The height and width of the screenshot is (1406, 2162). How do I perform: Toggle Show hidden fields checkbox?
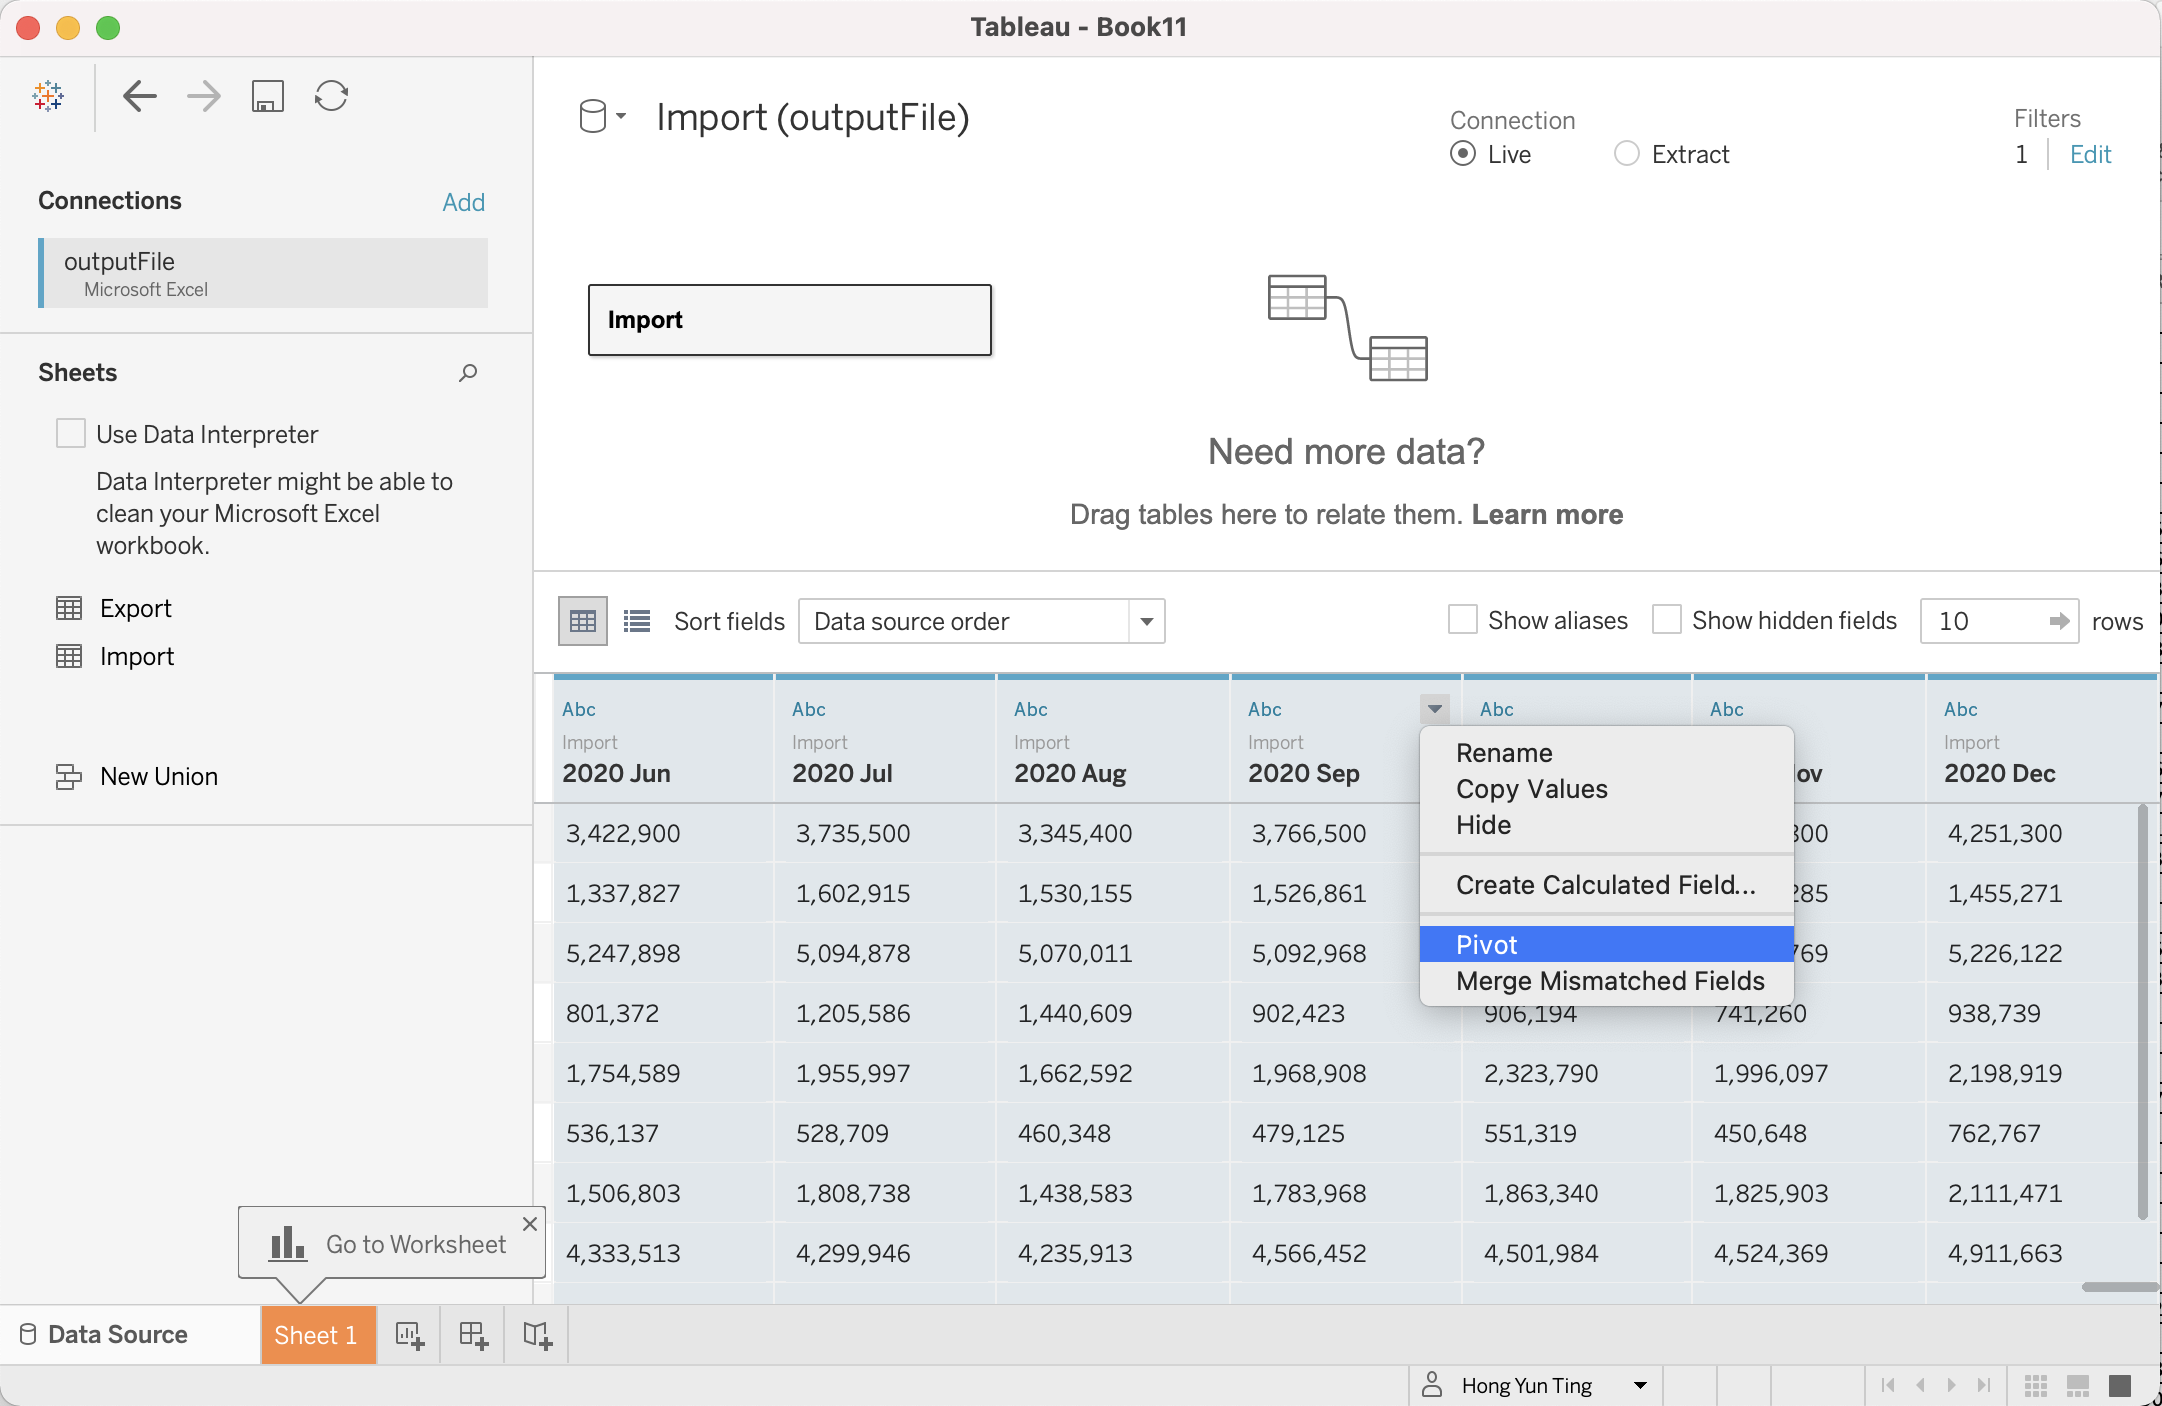[1666, 620]
